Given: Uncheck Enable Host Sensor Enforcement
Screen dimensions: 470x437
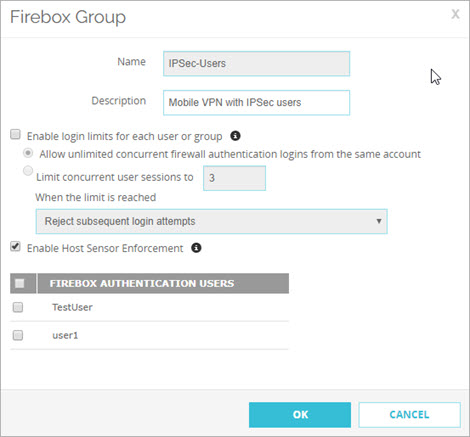Looking at the screenshot, I should click(15, 247).
